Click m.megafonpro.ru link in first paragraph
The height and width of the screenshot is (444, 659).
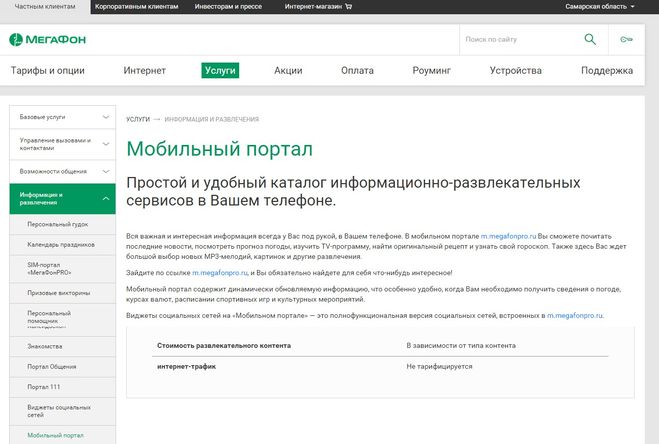pos(508,236)
